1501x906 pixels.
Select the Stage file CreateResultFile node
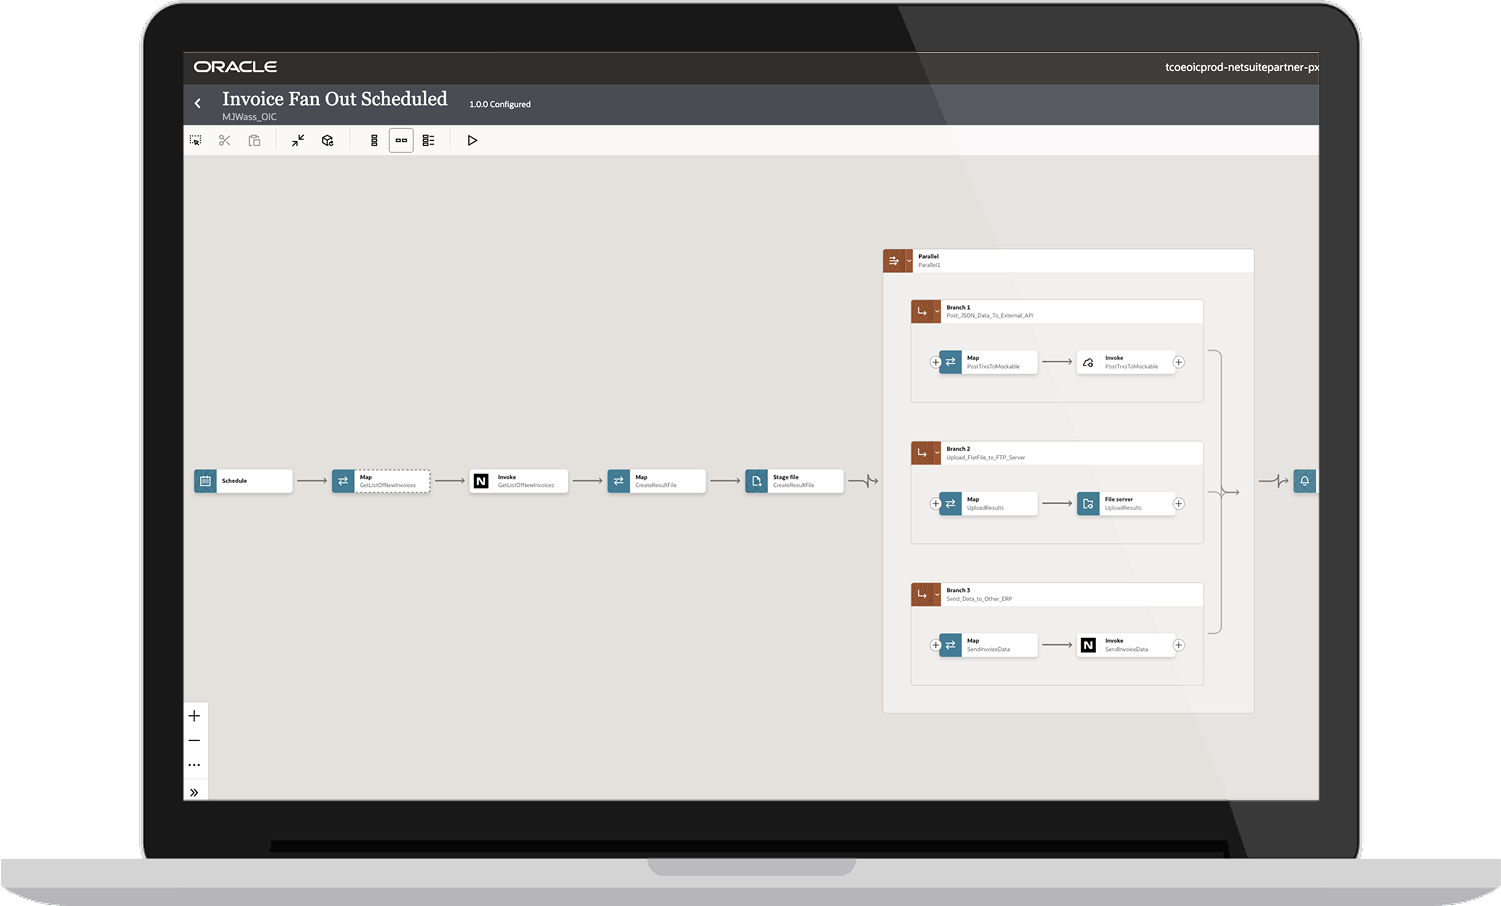pyautogui.click(x=794, y=481)
